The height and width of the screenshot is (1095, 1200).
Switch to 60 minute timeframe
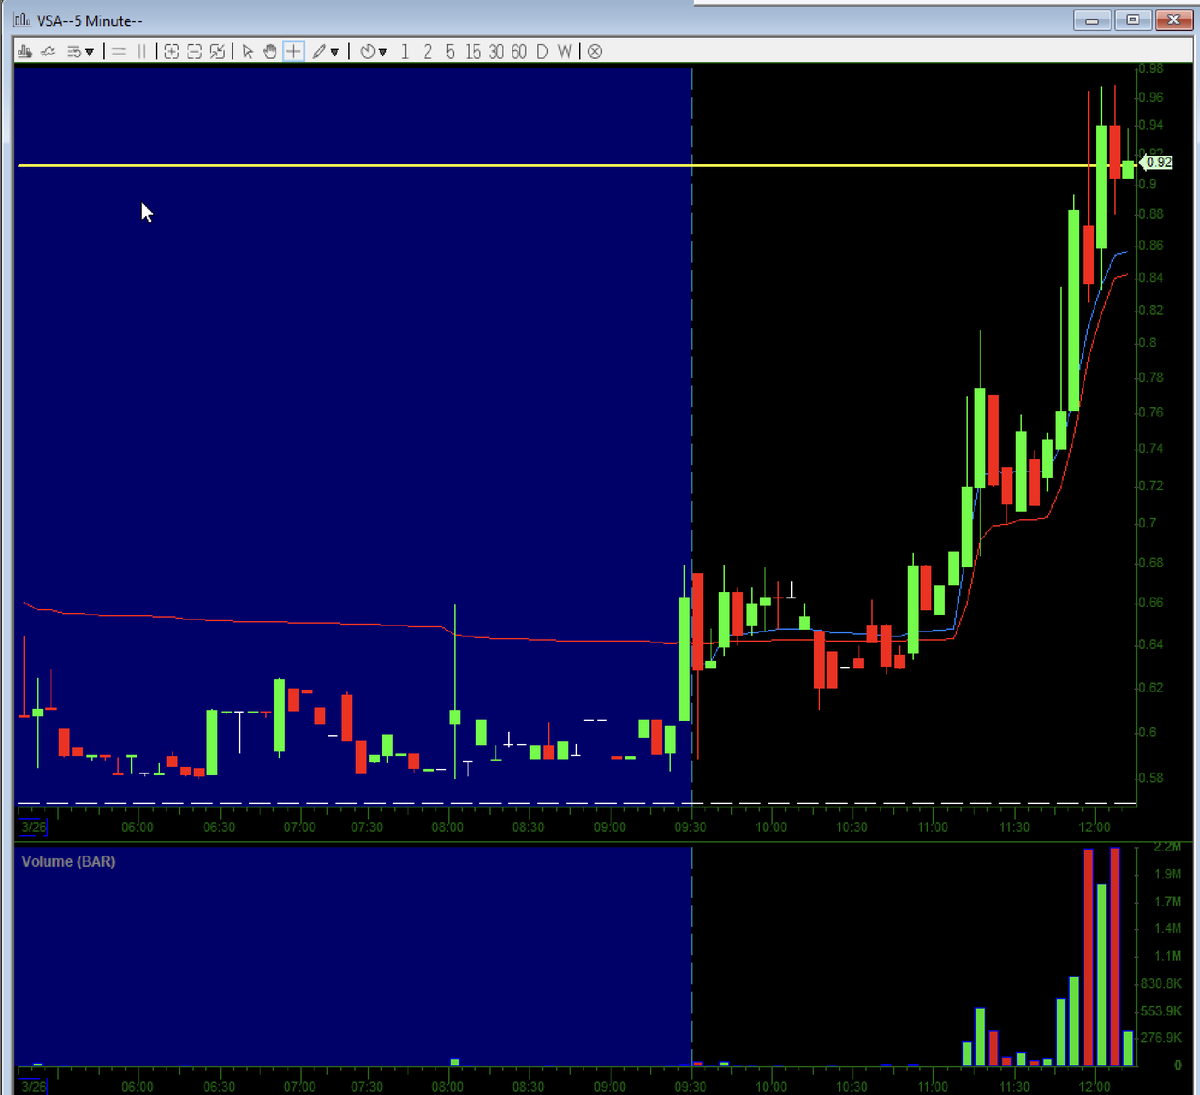coord(519,51)
